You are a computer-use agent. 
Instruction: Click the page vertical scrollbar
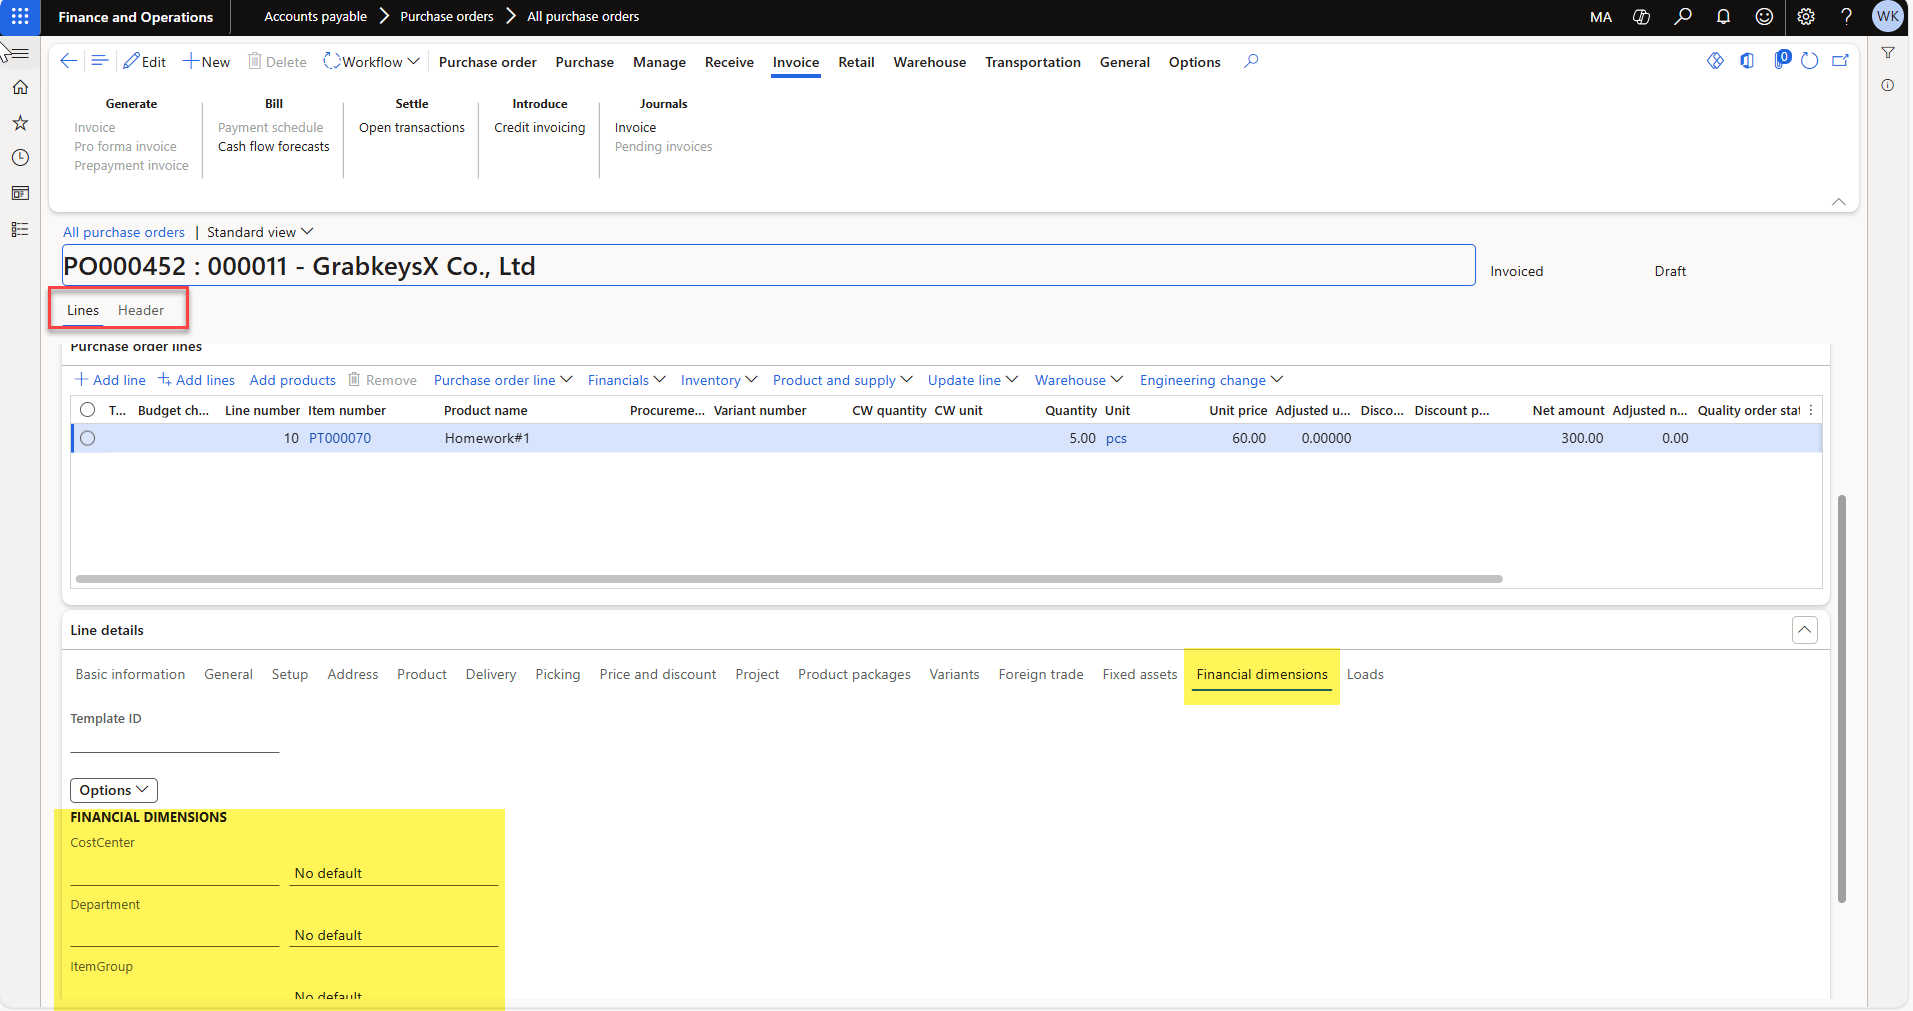tap(1842, 698)
